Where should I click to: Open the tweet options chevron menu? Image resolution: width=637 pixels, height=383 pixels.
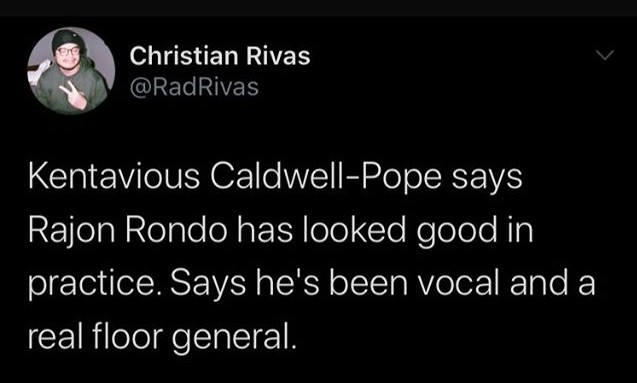pyautogui.click(x=605, y=55)
